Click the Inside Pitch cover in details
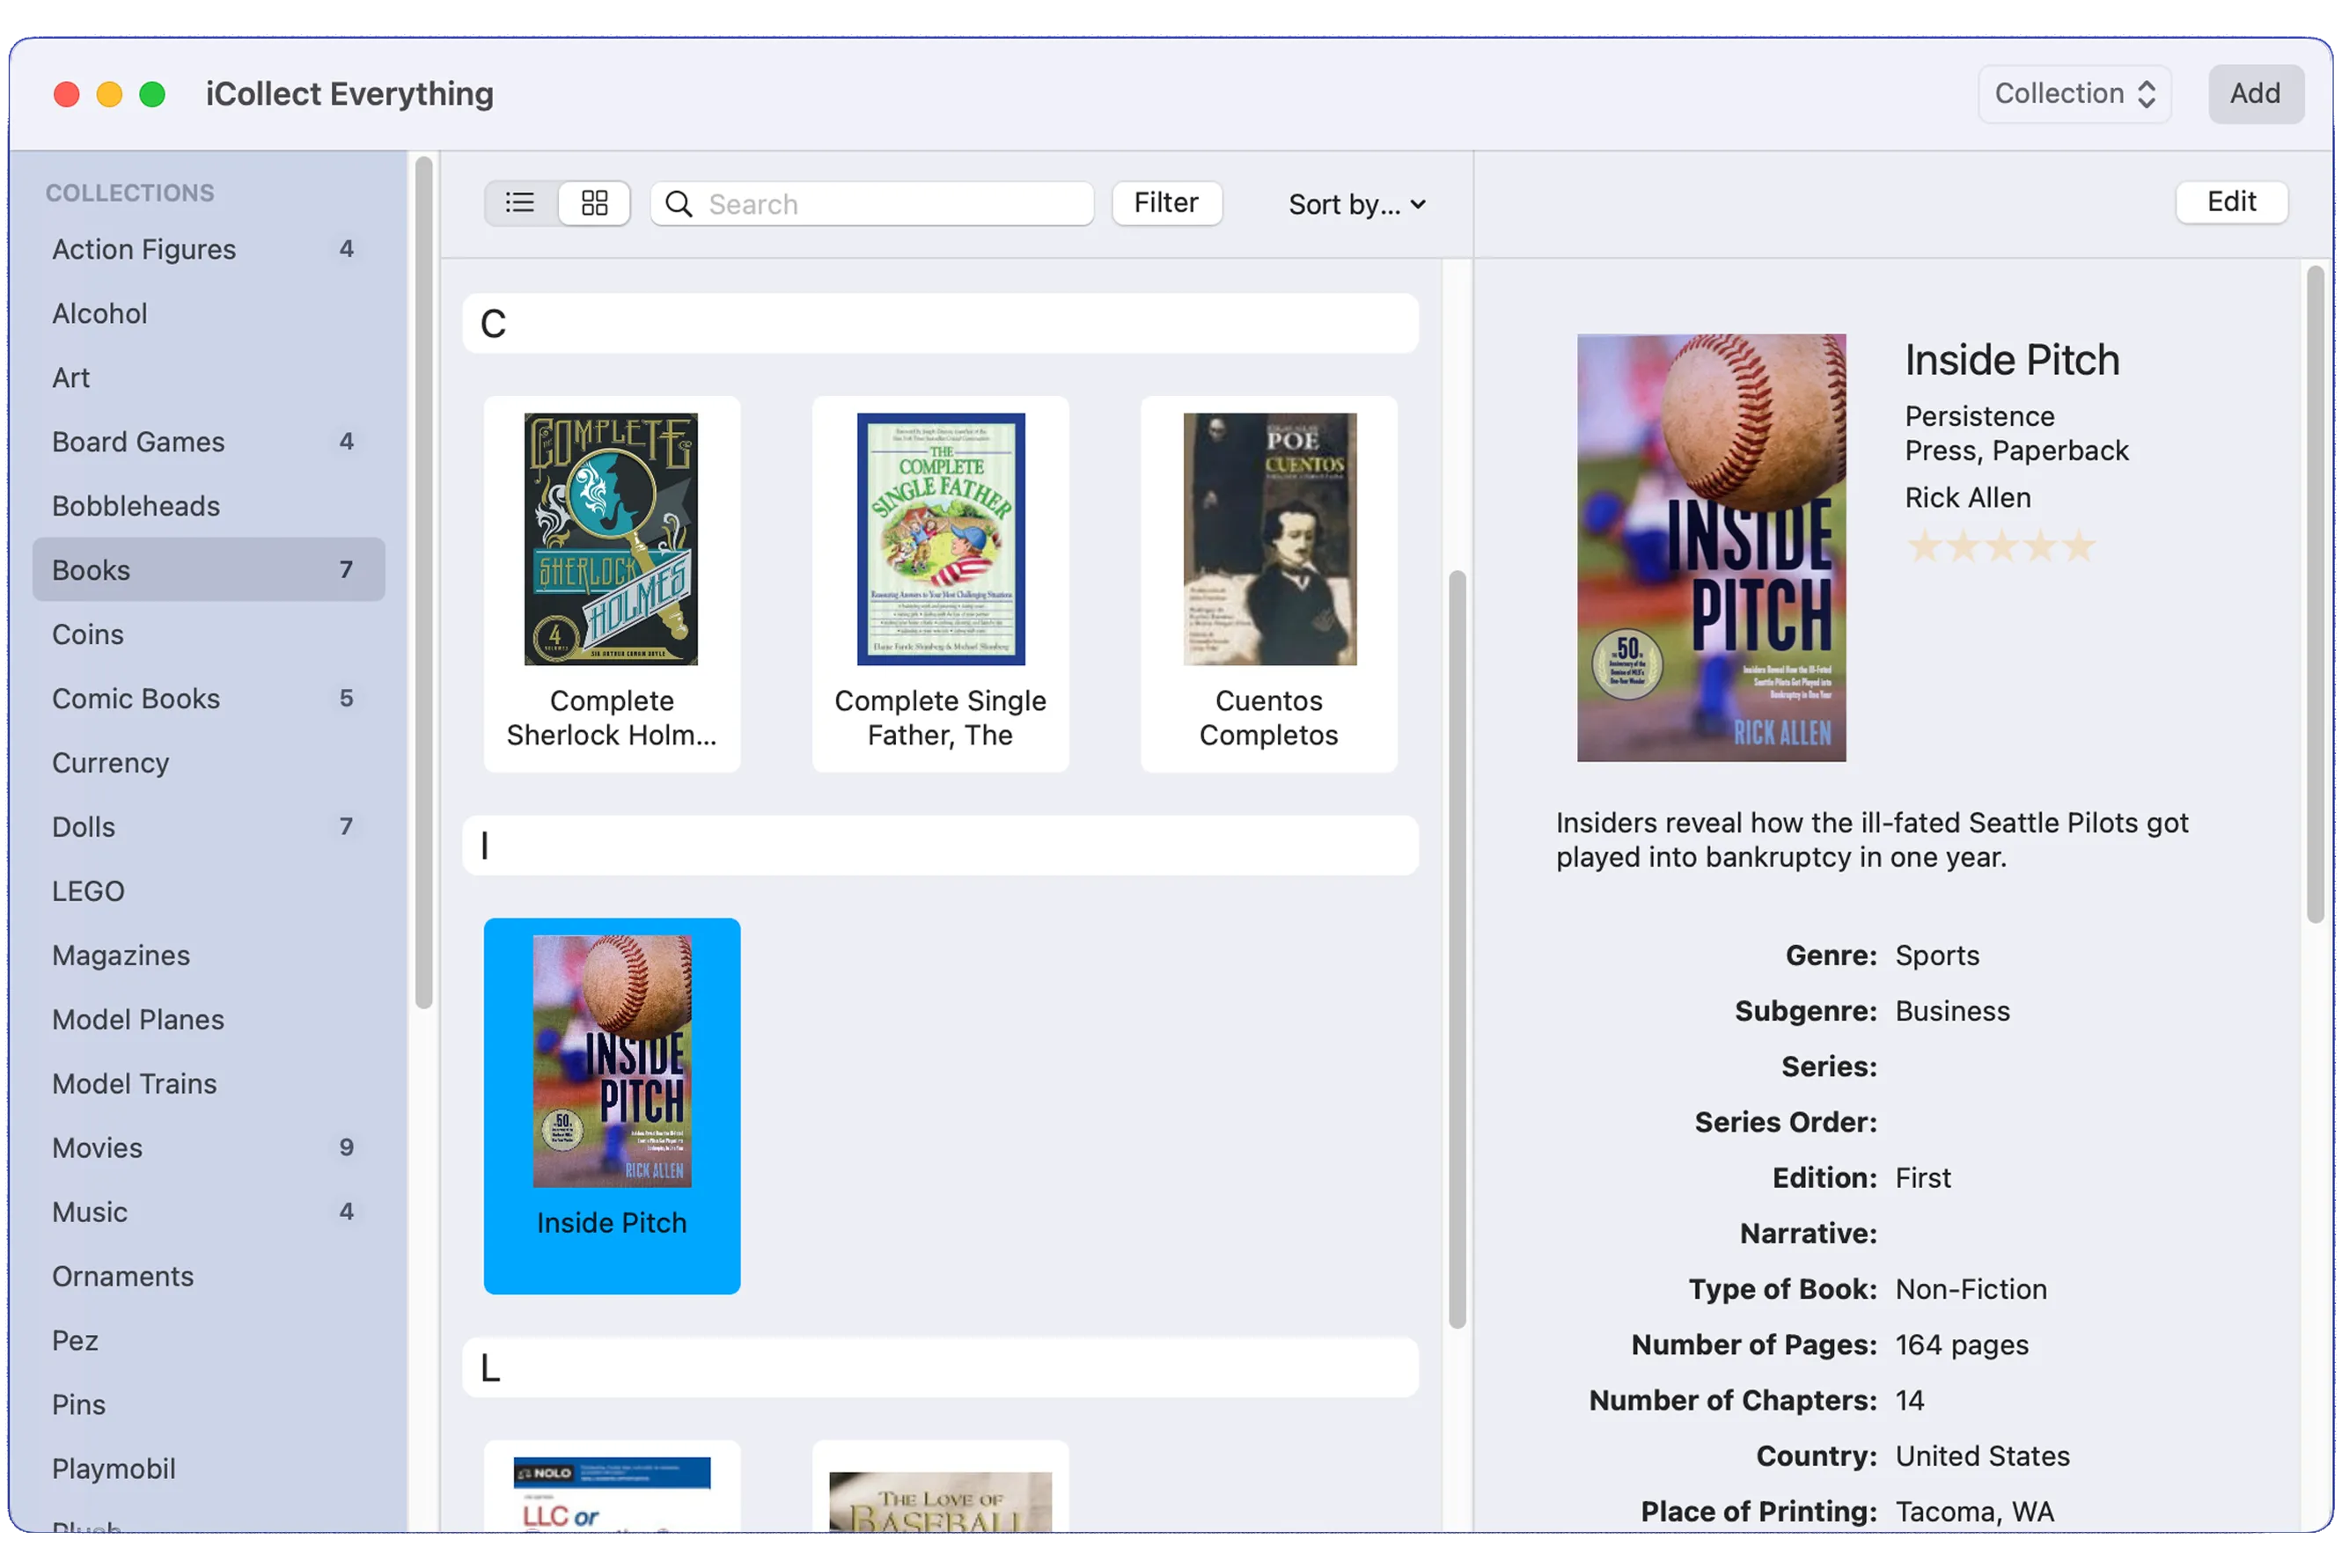Viewport: 2342px width, 1568px height. [x=1711, y=547]
